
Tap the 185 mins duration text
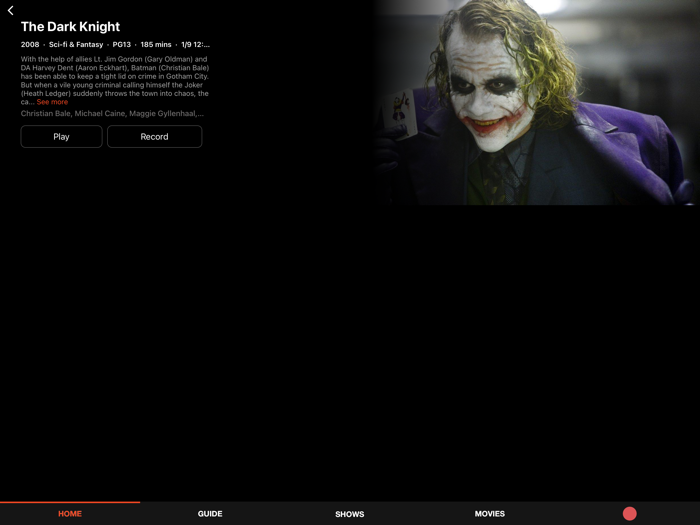156,45
